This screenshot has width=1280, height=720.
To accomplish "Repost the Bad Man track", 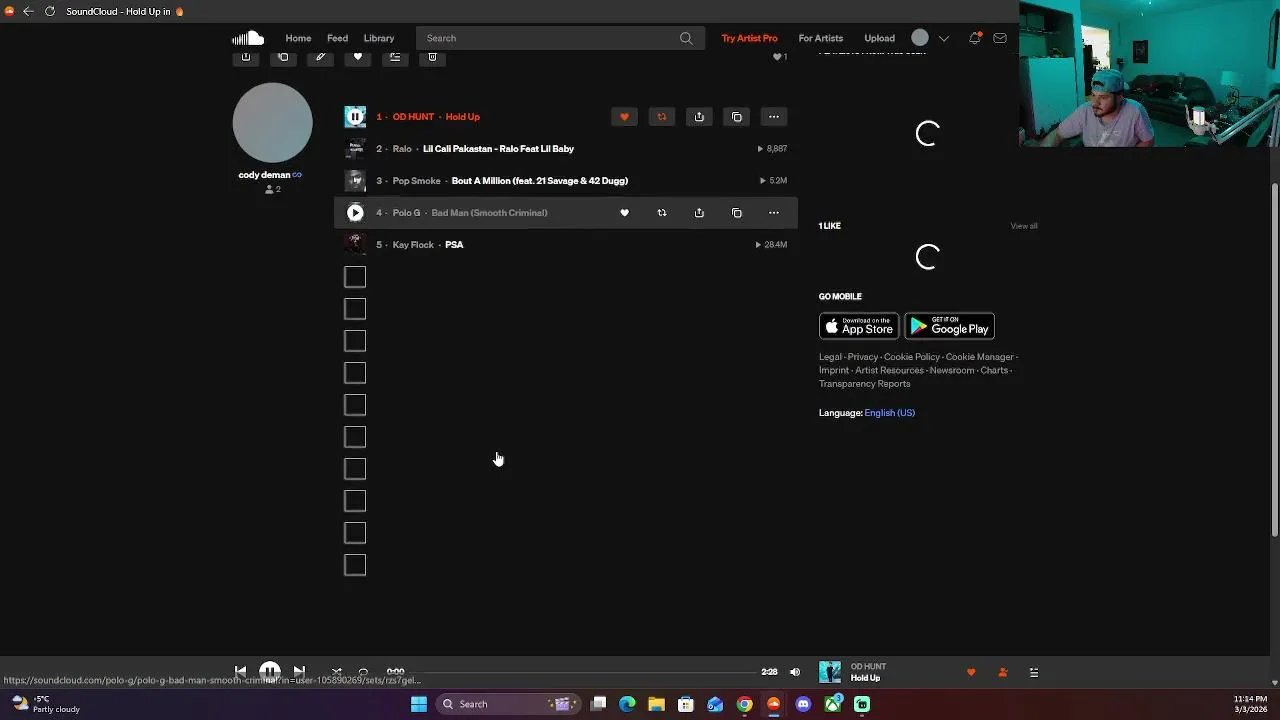I will [661, 213].
